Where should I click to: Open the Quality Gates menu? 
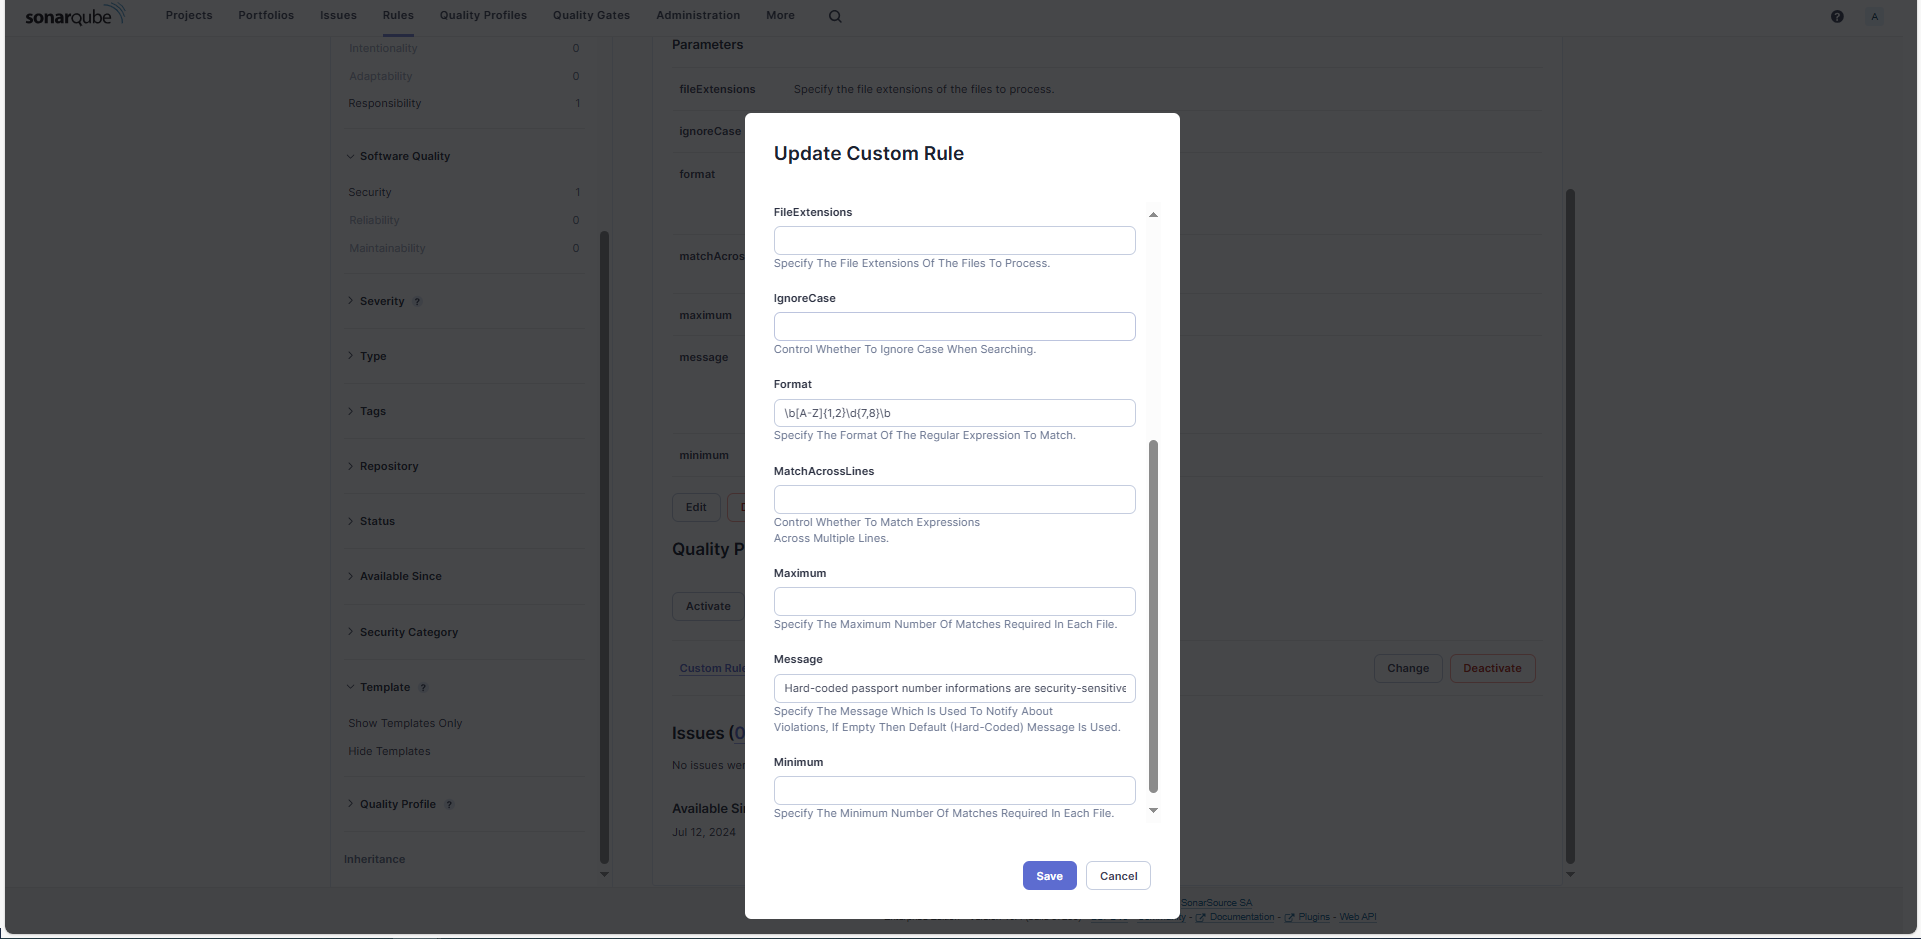point(591,15)
